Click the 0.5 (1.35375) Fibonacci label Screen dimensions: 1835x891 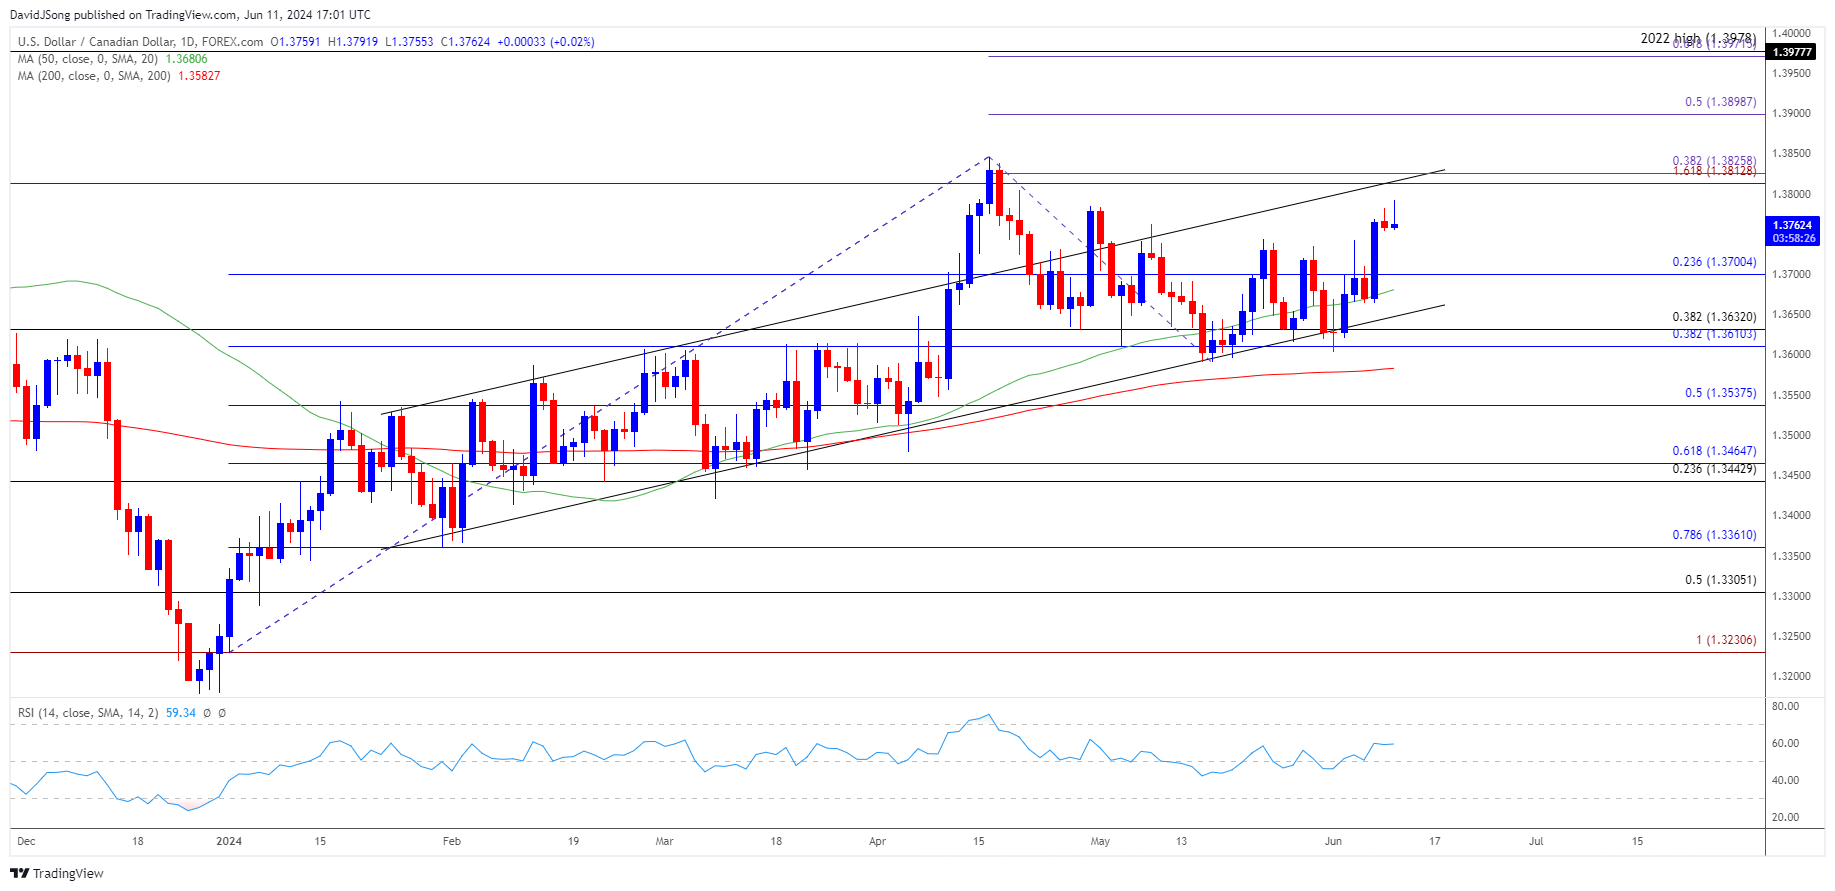[1720, 393]
